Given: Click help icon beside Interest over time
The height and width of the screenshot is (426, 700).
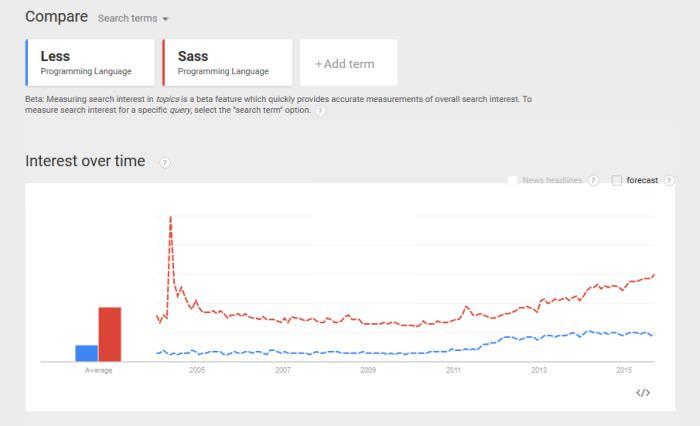Looking at the screenshot, I should [165, 162].
